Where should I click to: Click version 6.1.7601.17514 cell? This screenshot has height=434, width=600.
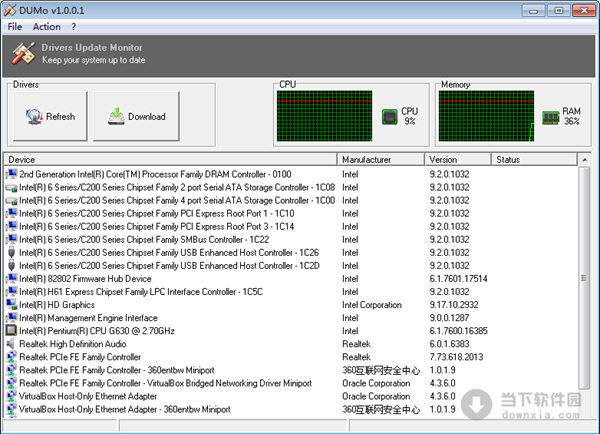458,279
